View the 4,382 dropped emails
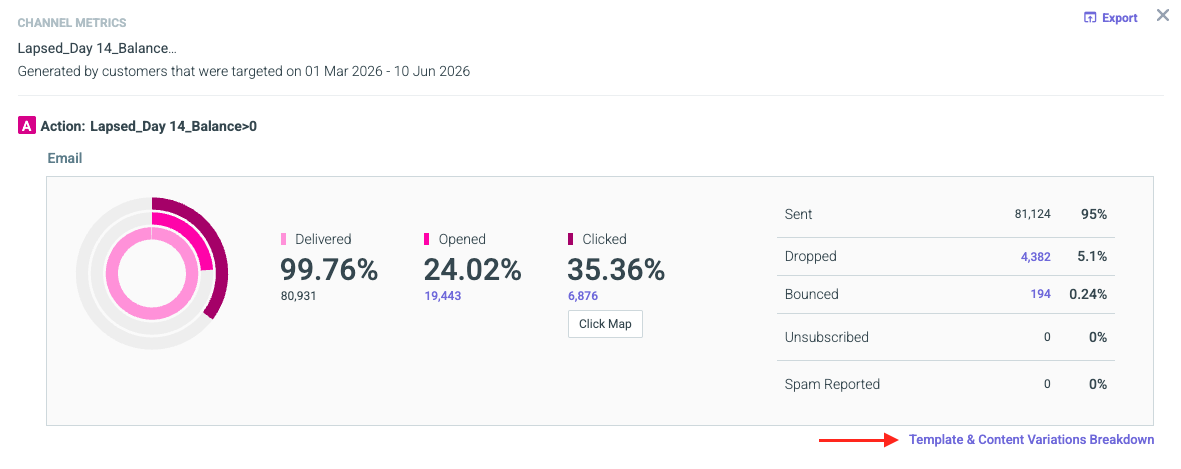The image size is (1181, 469). coord(1036,256)
